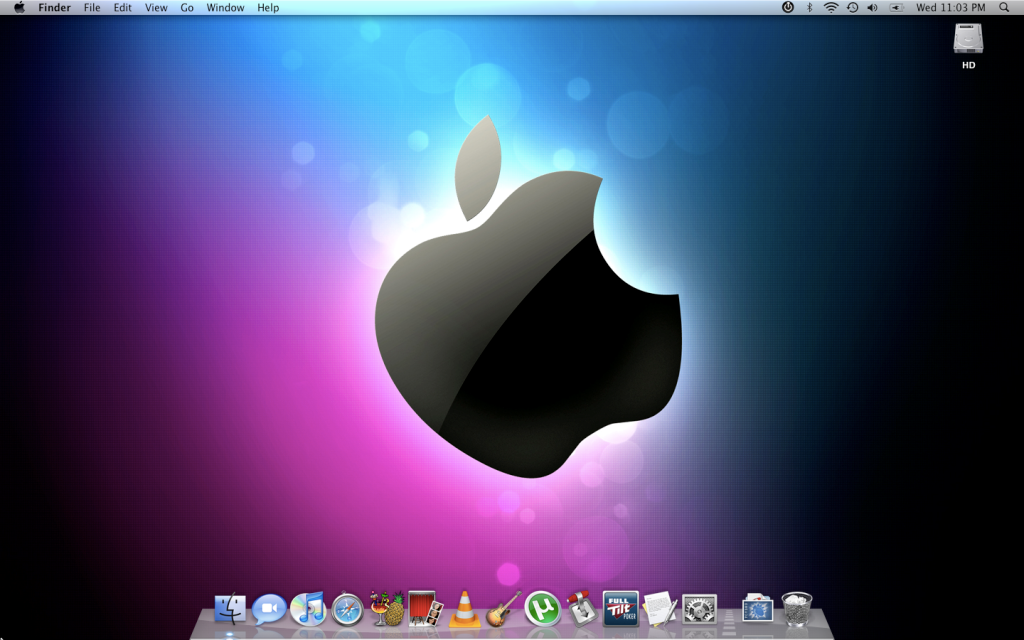Image resolution: width=1024 pixels, height=640 pixels.
Task: Open the View menu
Action: point(156,8)
